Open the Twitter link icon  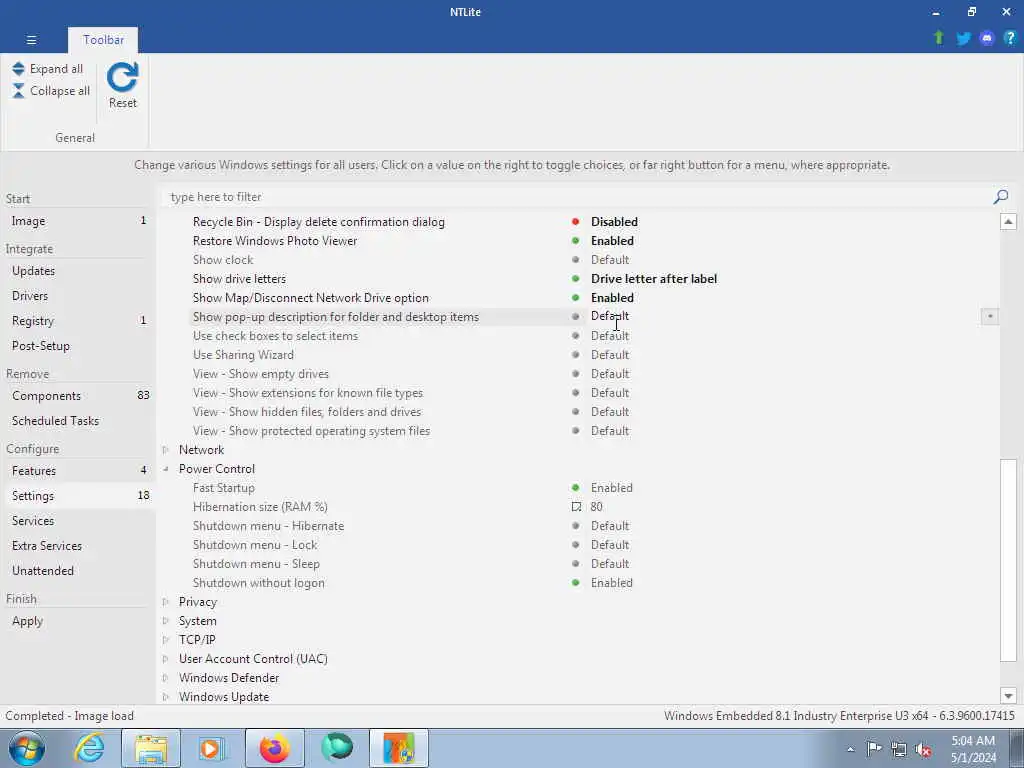coord(963,38)
